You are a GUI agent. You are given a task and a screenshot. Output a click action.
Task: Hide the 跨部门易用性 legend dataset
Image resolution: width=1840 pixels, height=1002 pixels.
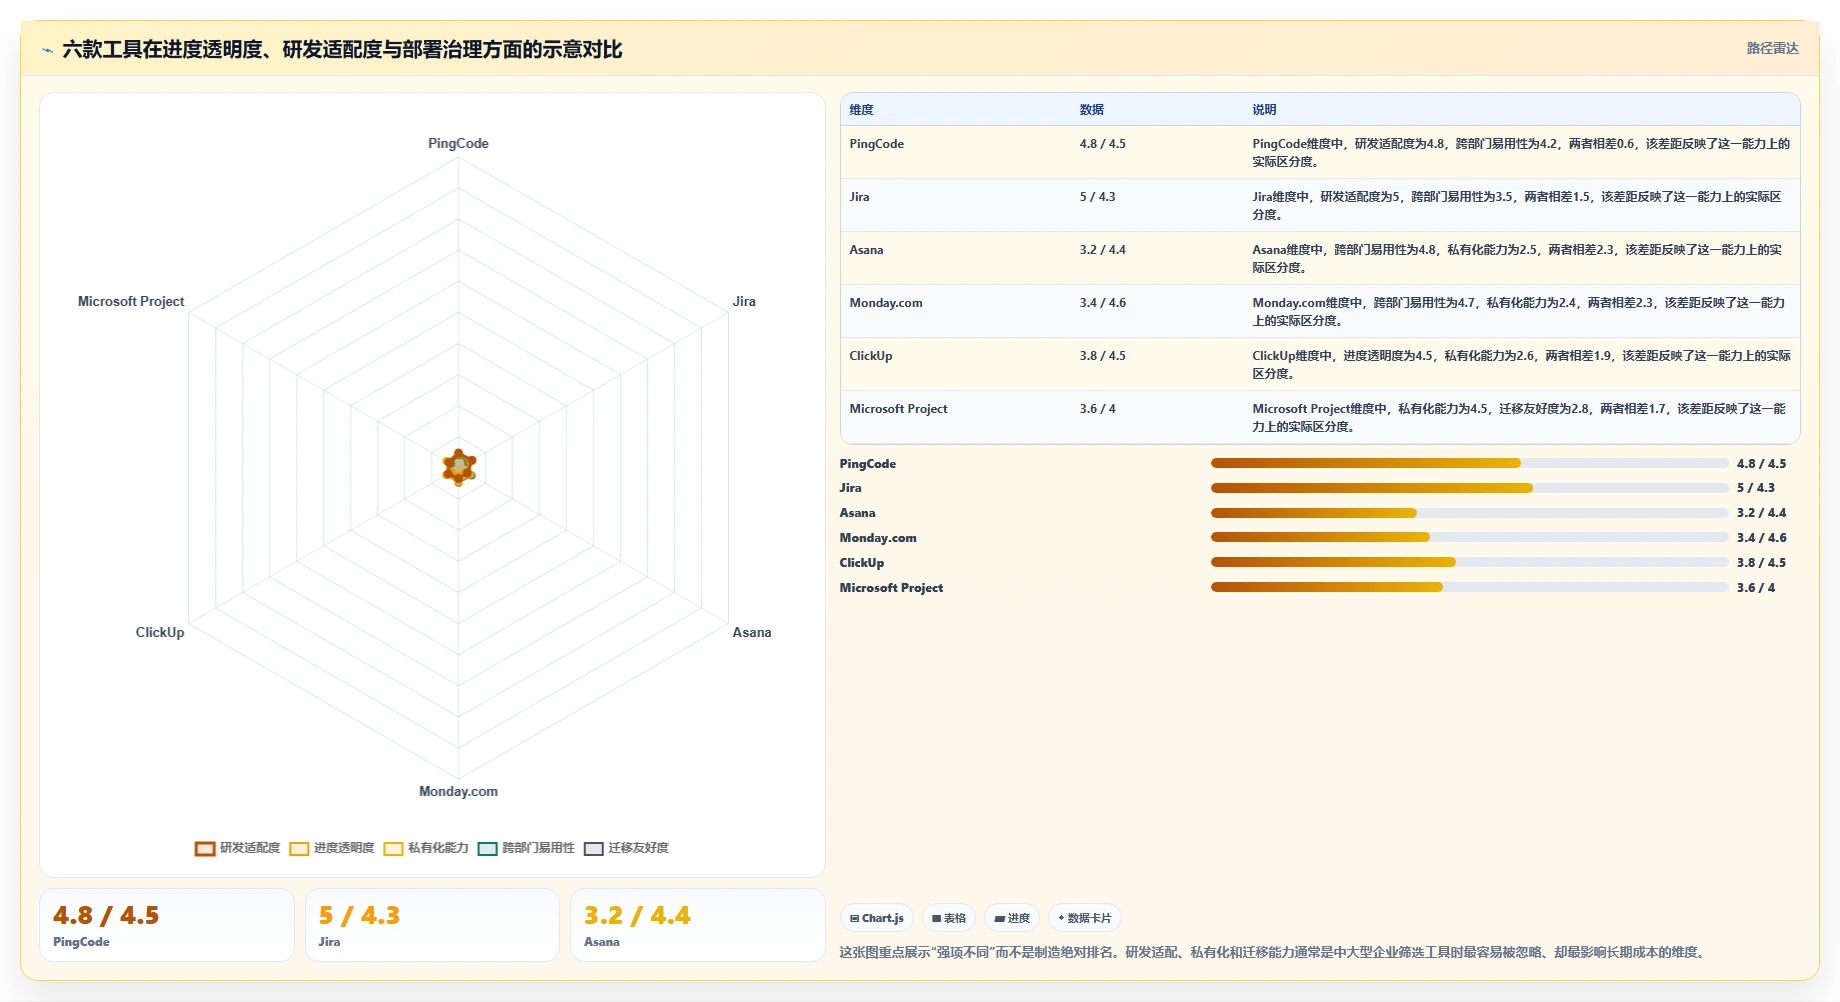[x=526, y=848]
